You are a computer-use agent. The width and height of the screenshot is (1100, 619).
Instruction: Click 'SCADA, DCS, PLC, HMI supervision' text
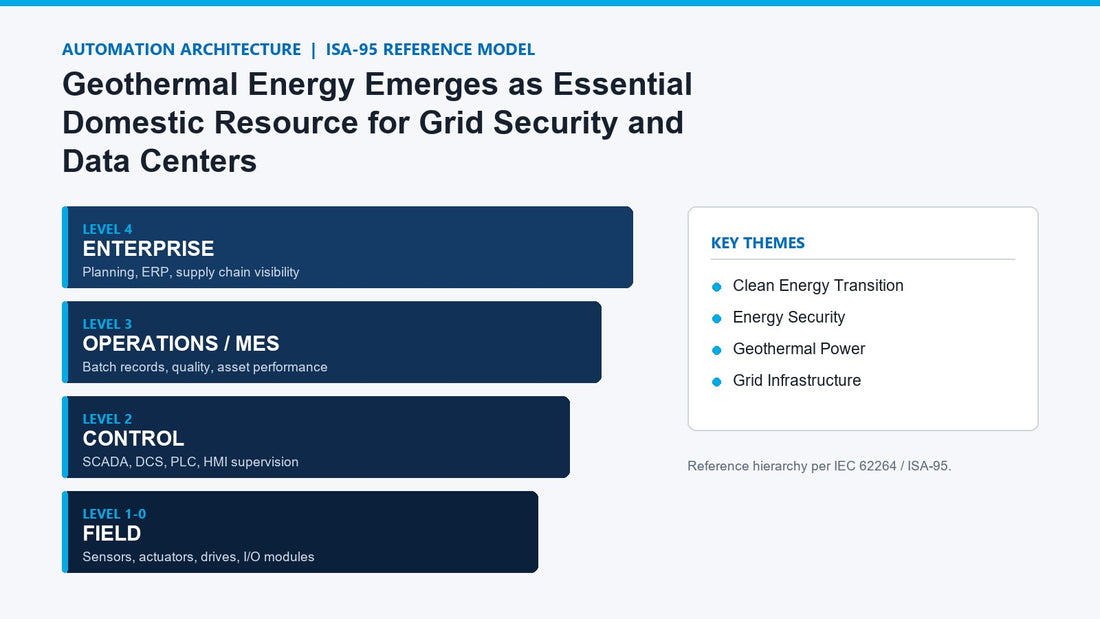point(190,462)
